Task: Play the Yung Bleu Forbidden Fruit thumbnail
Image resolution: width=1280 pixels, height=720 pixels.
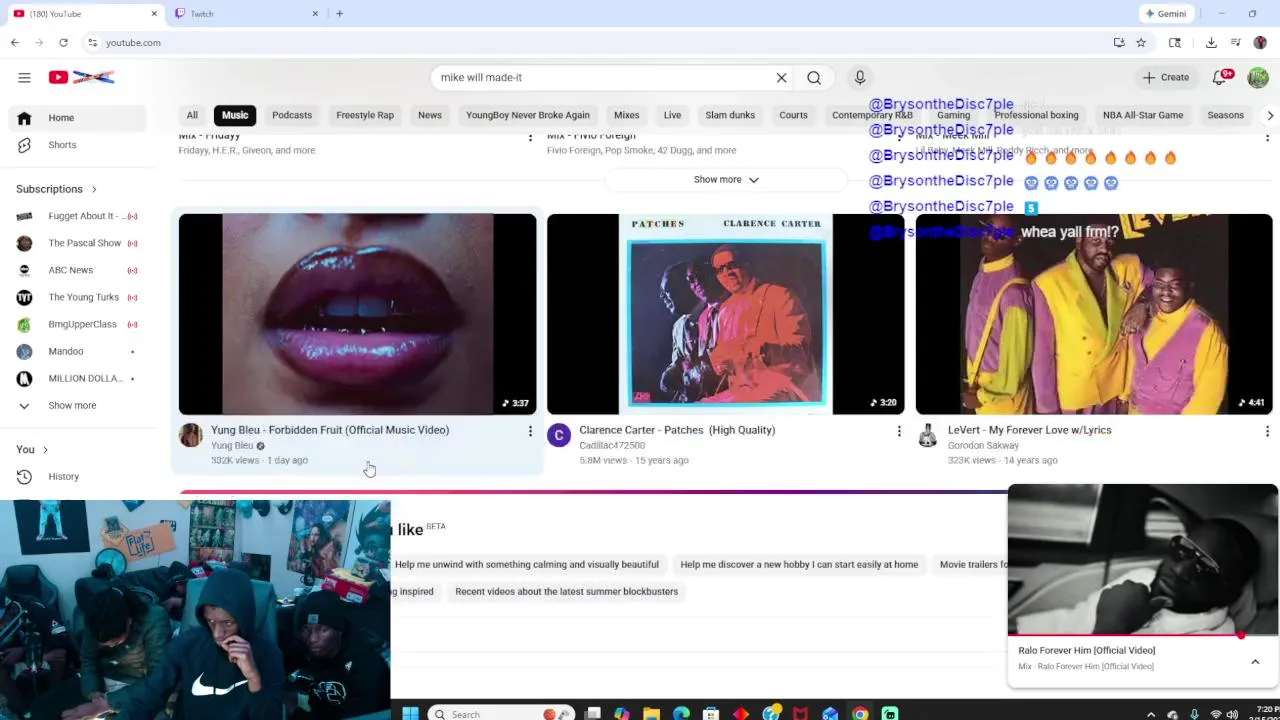Action: [357, 314]
